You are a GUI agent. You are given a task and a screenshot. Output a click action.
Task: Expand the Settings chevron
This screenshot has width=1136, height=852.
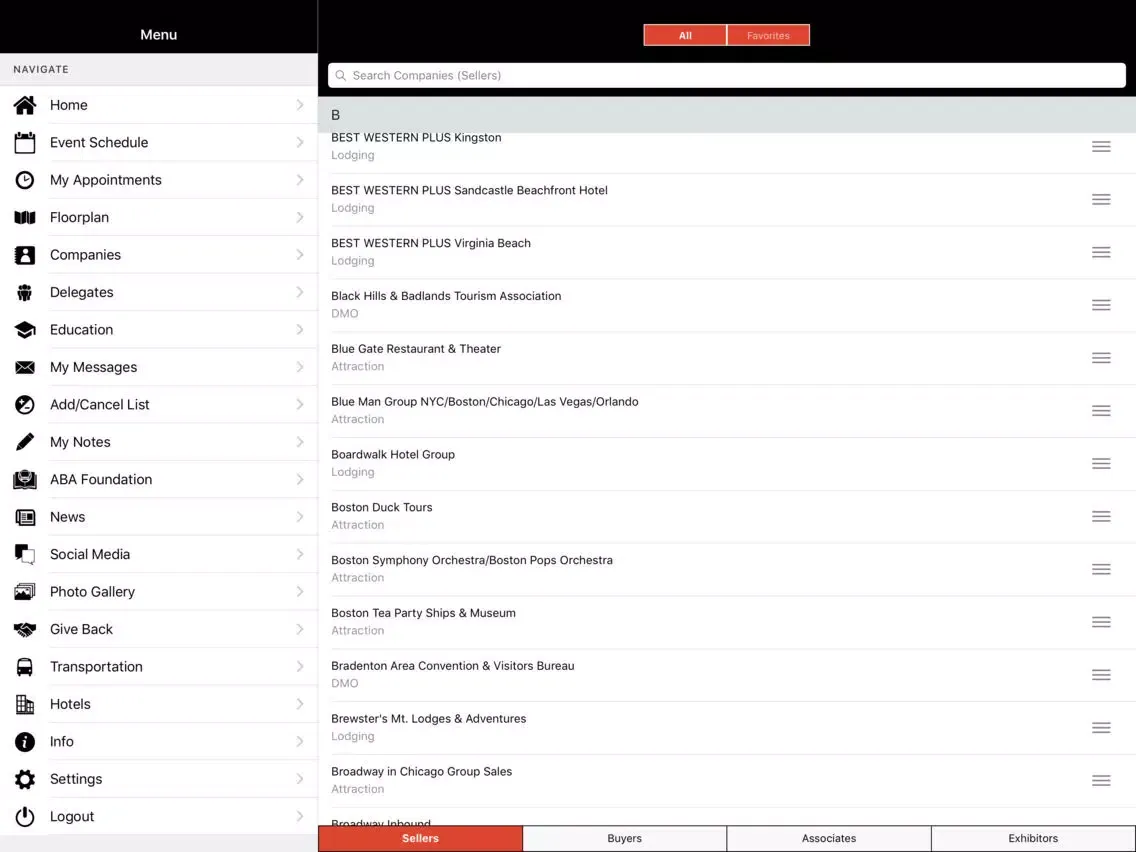pyautogui.click(x=300, y=780)
